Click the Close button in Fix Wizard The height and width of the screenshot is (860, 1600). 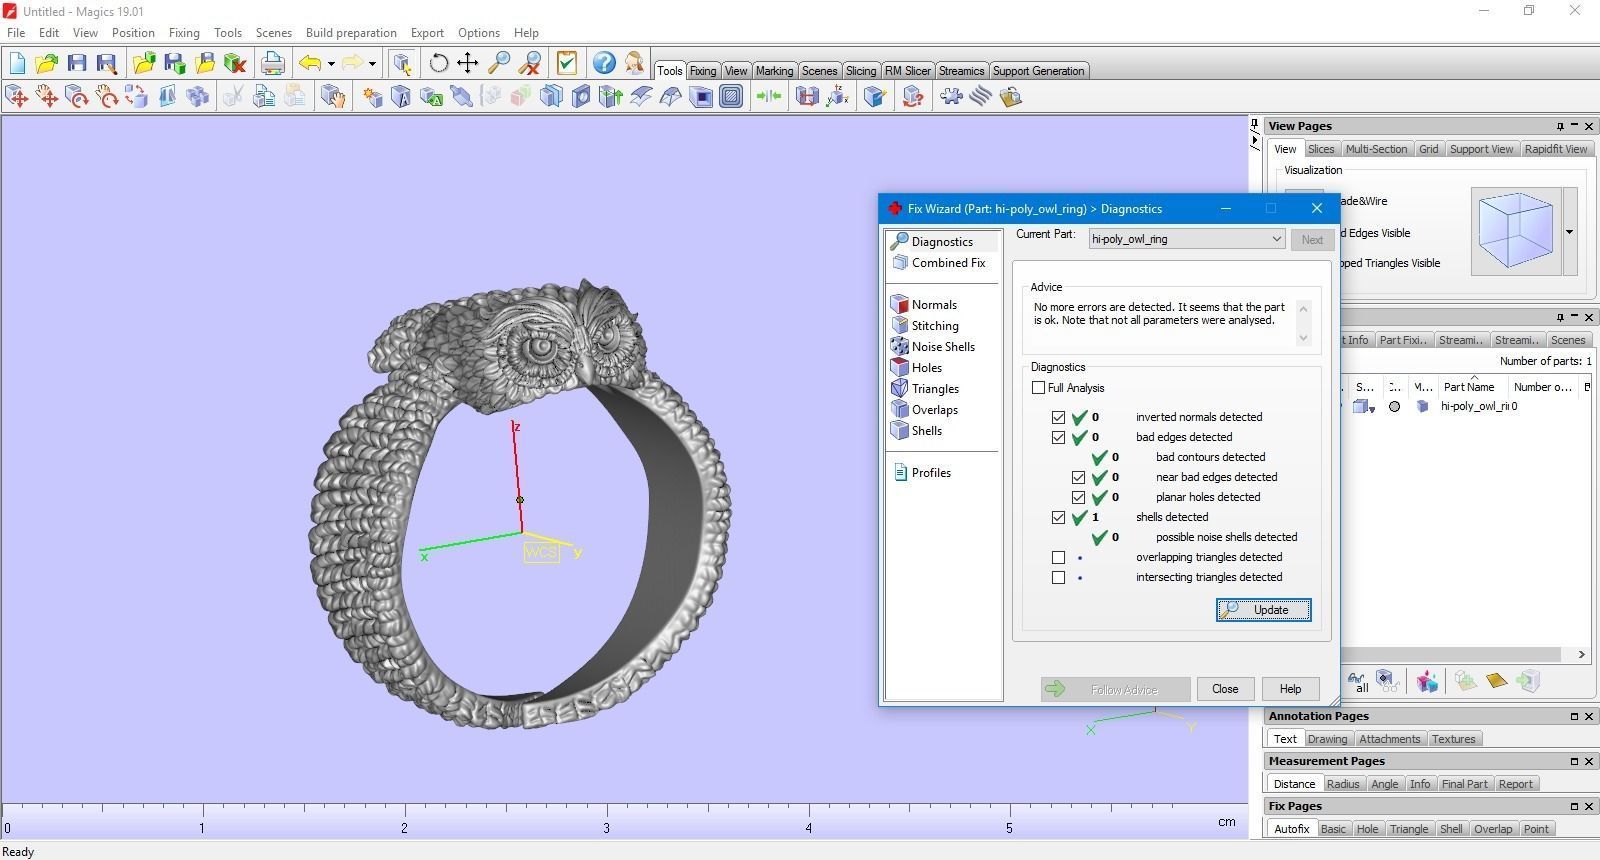tap(1225, 689)
